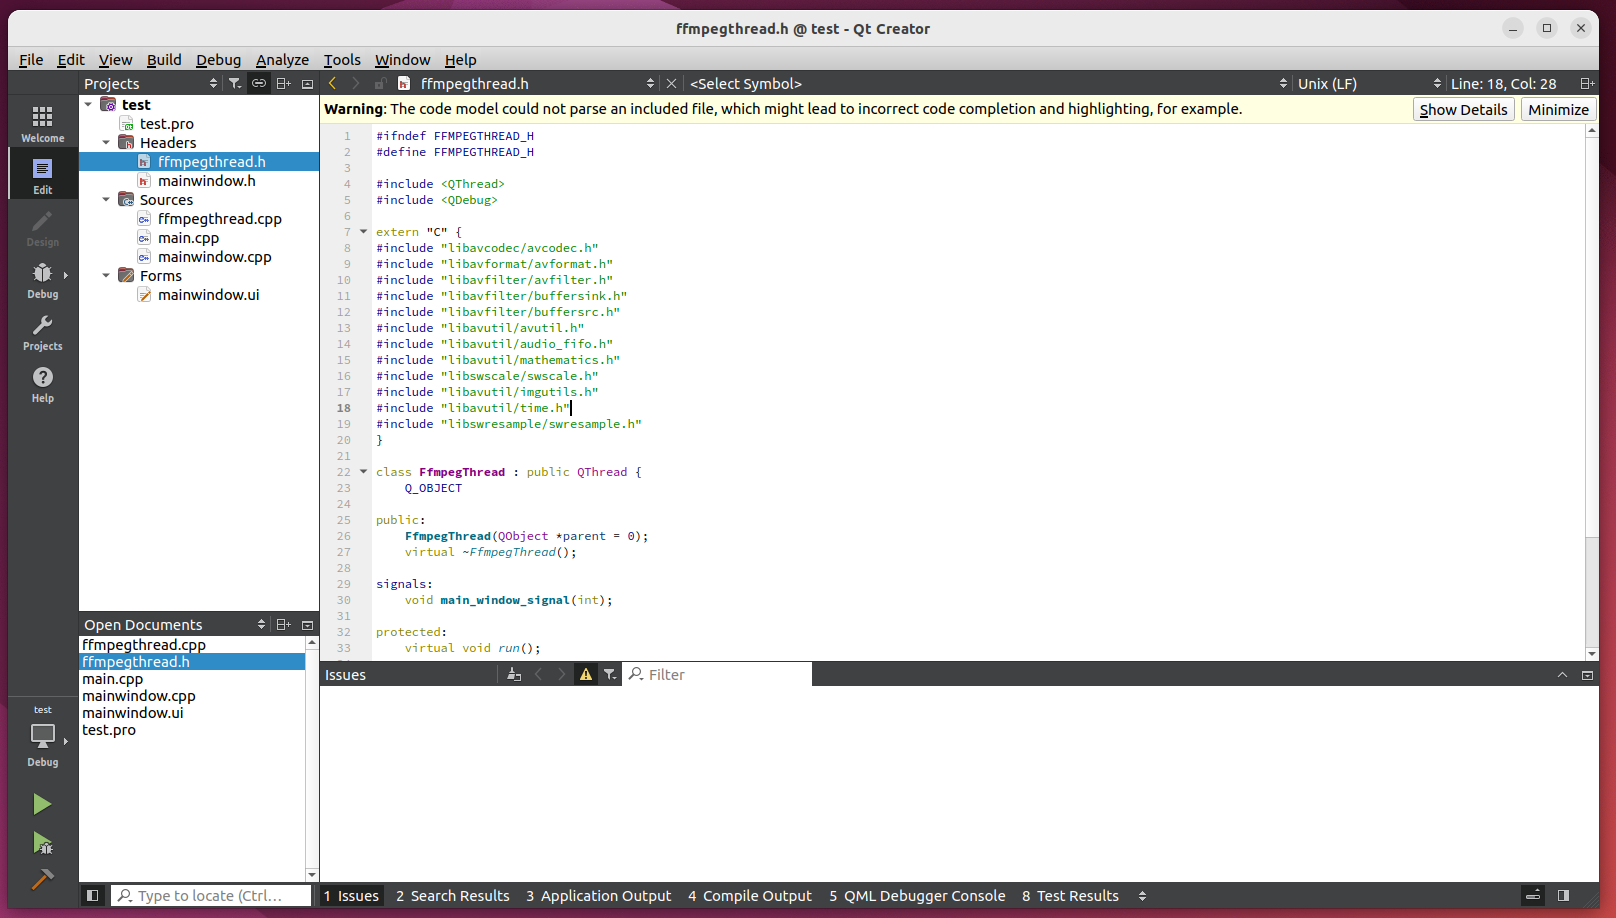The image size is (1616, 918).
Task: Open the Open Documents view selector
Action: click(x=175, y=625)
